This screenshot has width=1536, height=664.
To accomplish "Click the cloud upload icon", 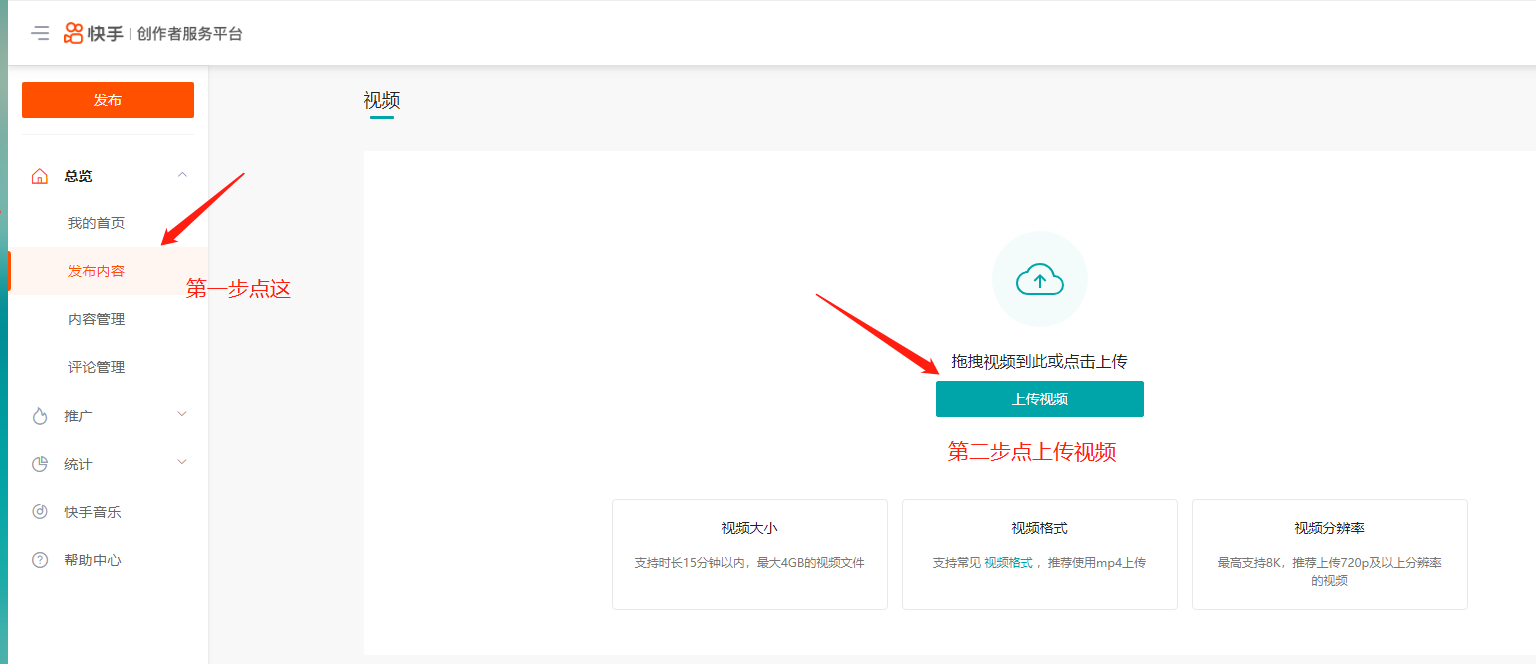I will click(x=1040, y=279).
